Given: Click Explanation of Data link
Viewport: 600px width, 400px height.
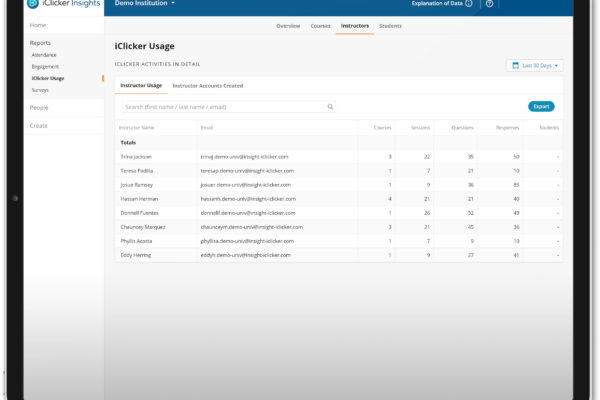Looking at the screenshot, I should point(437,3).
